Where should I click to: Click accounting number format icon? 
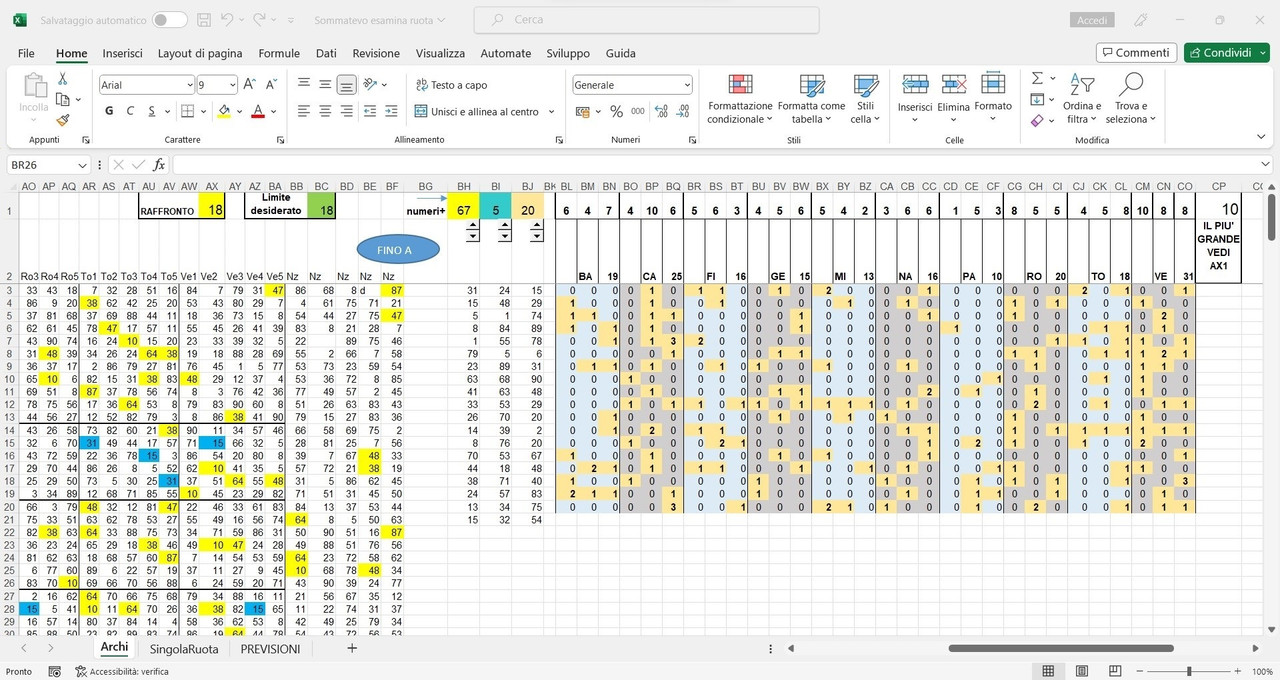(x=585, y=111)
